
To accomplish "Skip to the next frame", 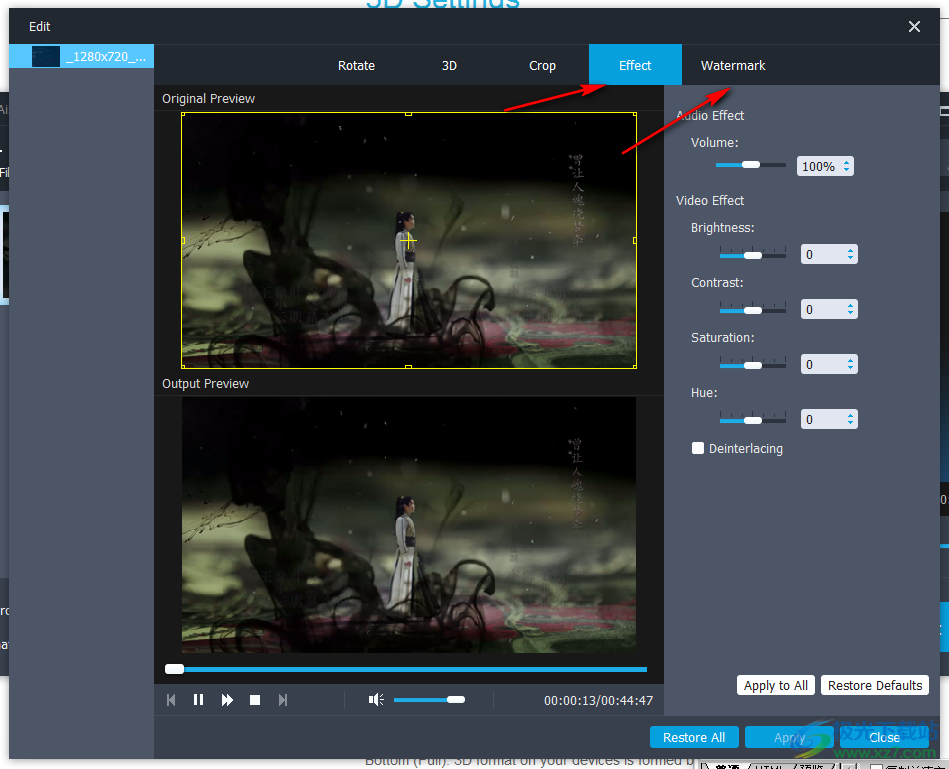I will (283, 699).
